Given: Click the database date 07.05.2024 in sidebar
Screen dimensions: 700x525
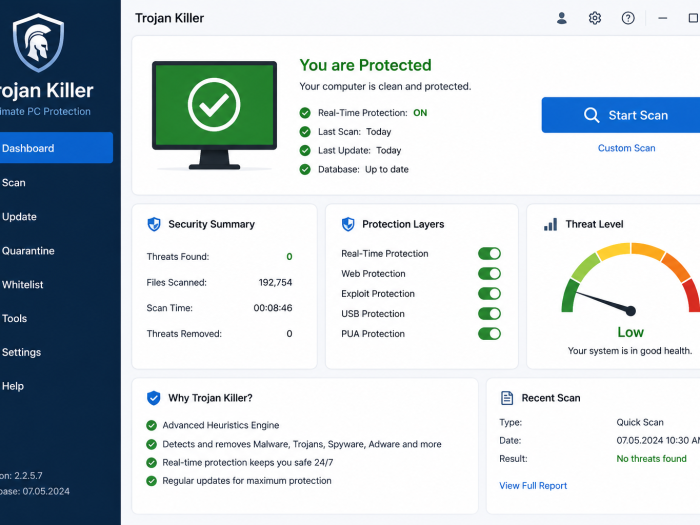Looking at the screenshot, I should coord(46,492).
